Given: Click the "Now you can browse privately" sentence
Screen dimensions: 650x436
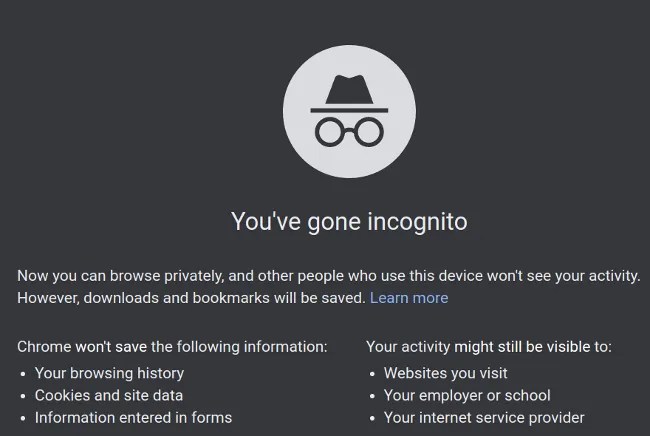Looking at the screenshot, I should point(150,273).
